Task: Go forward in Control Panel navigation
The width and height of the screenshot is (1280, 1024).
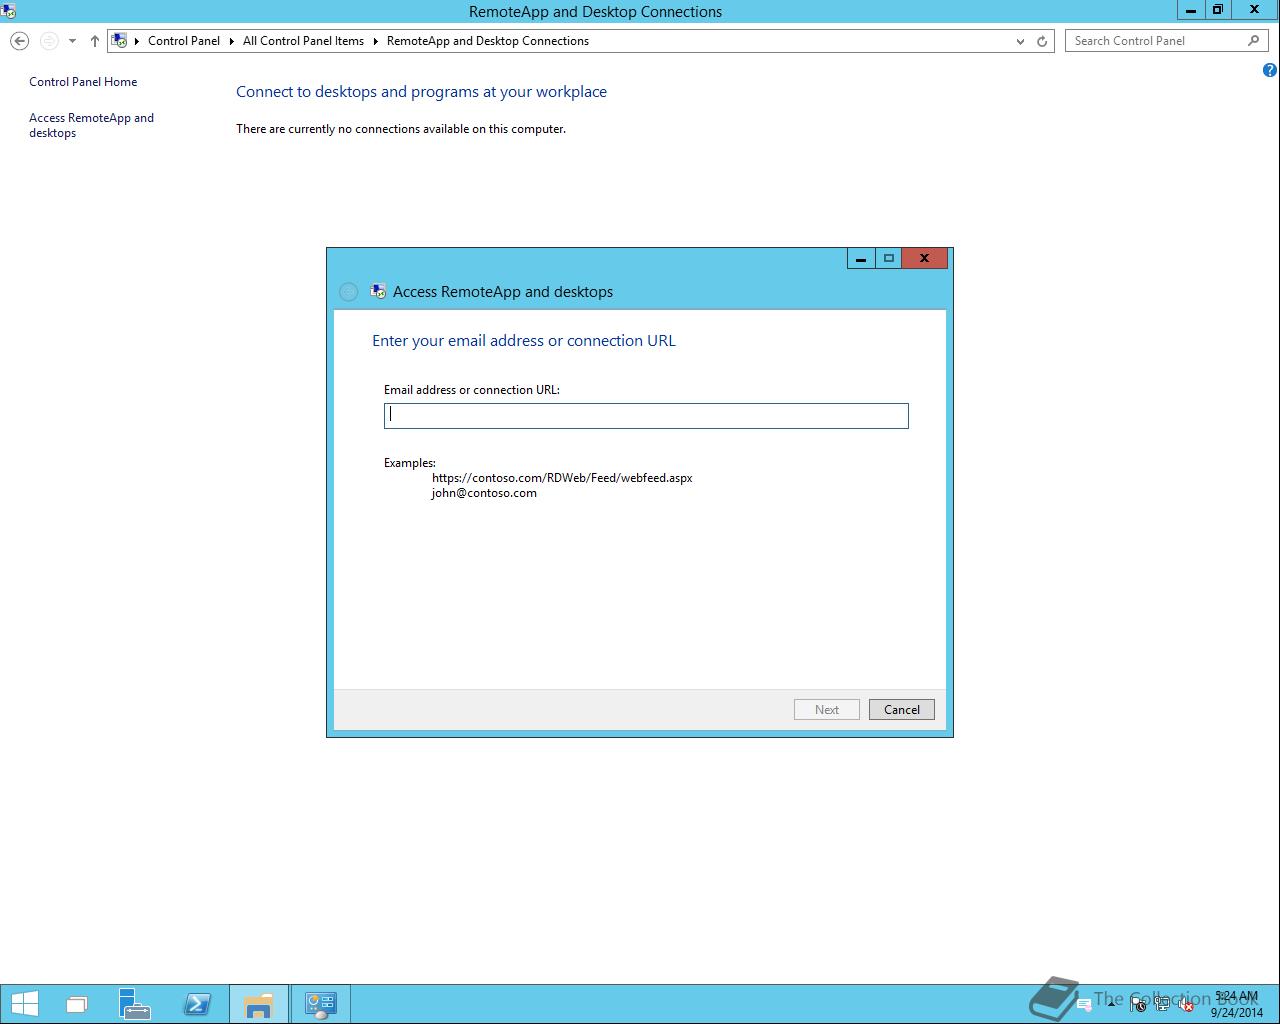Action: click(x=49, y=41)
